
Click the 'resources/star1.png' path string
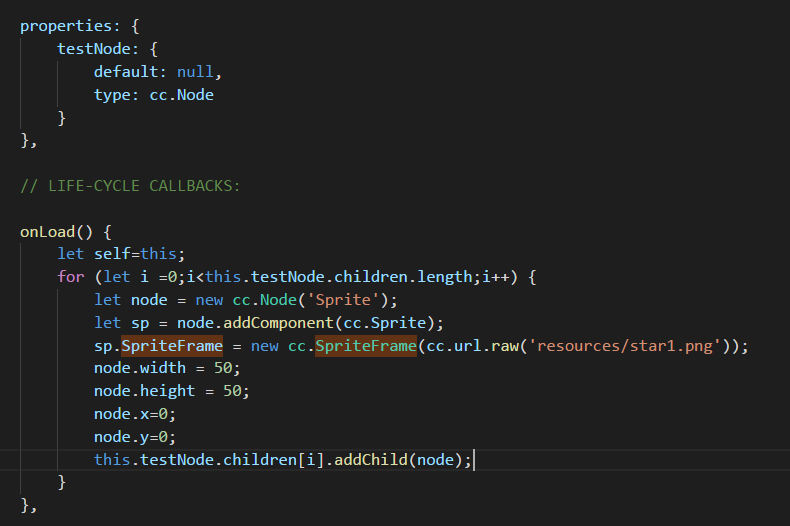click(x=625, y=346)
